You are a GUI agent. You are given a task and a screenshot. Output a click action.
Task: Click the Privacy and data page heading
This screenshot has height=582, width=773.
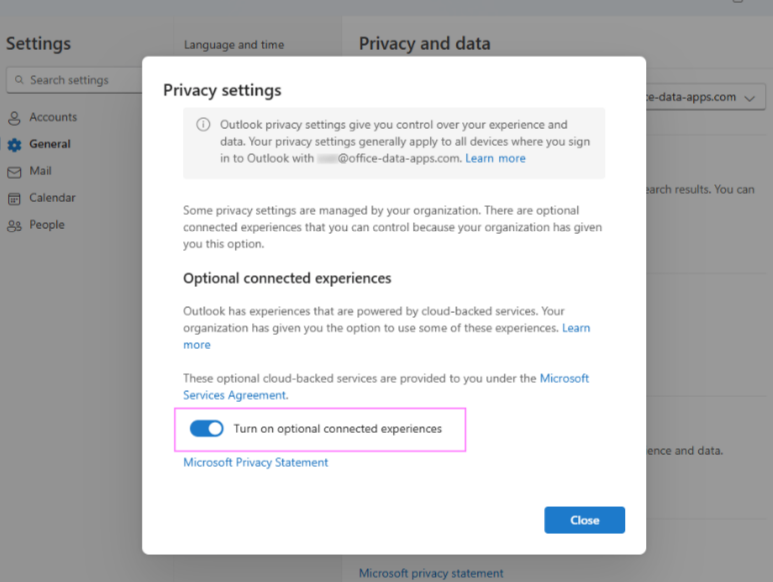coord(424,43)
